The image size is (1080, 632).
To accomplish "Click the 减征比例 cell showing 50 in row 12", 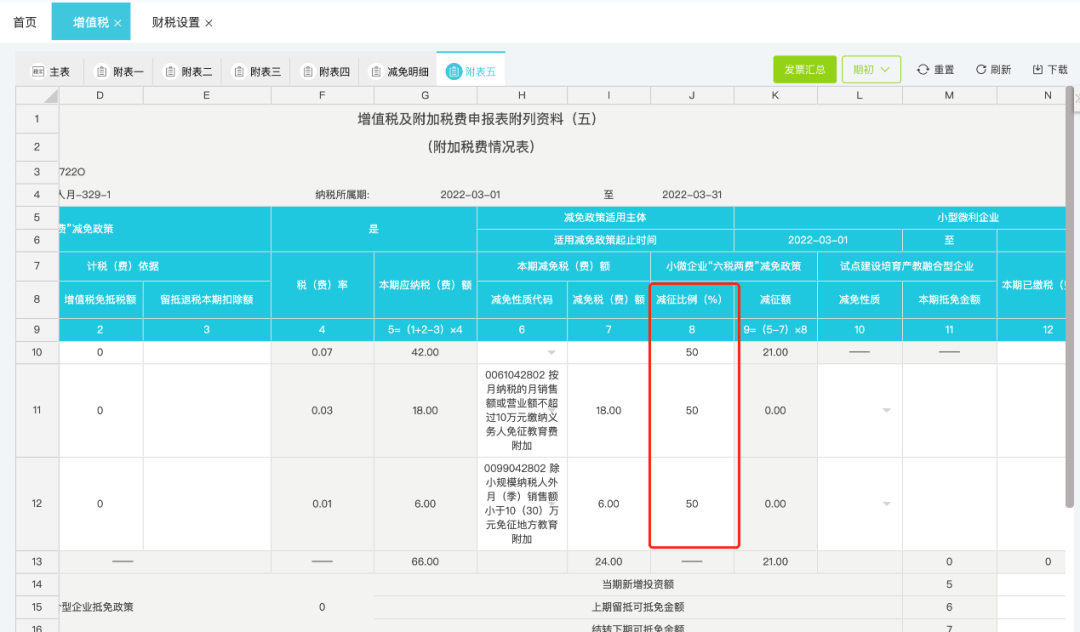I will (x=692, y=504).
